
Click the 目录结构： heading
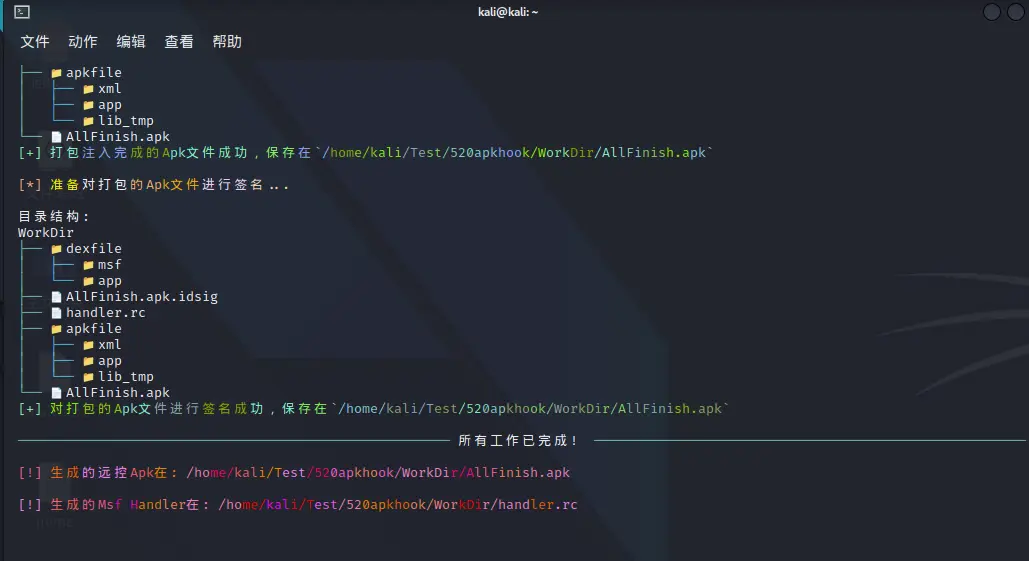click(x=54, y=217)
